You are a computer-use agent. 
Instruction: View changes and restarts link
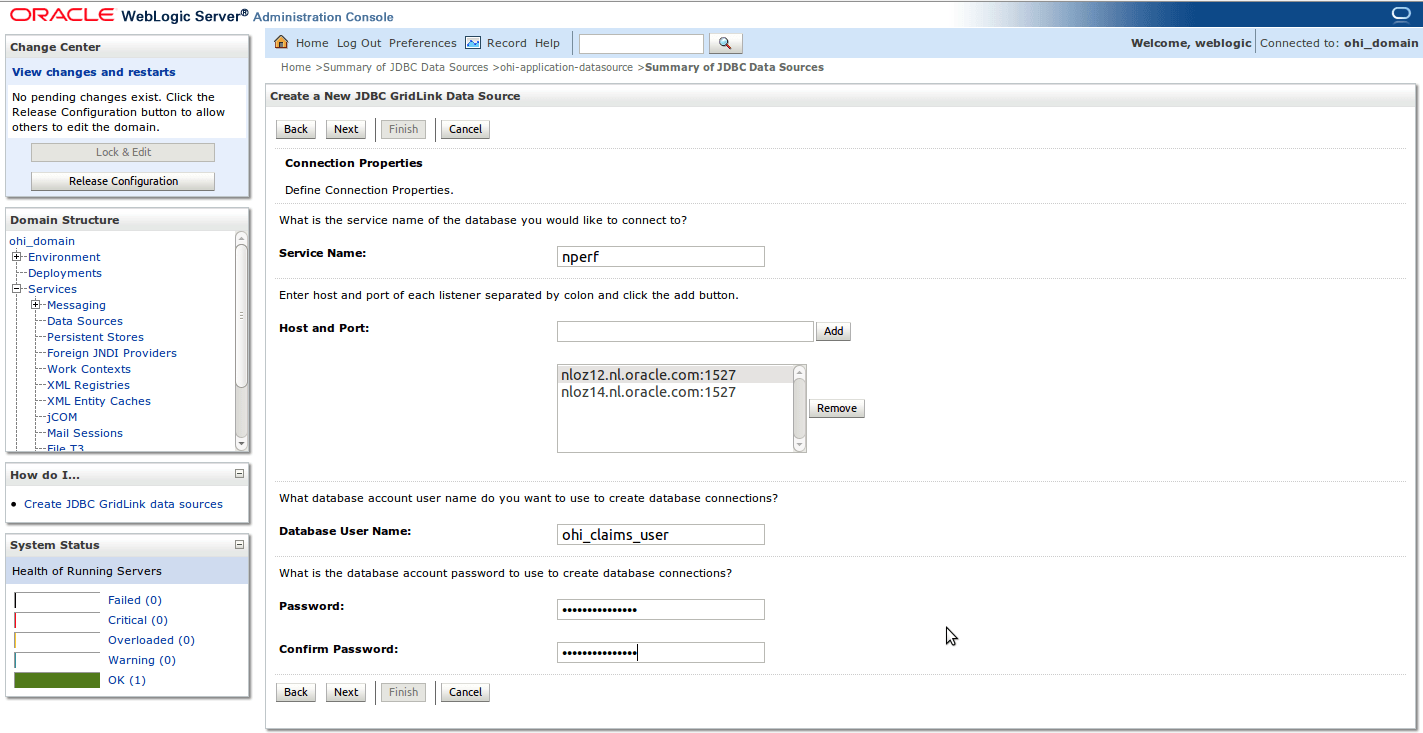tap(94, 72)
